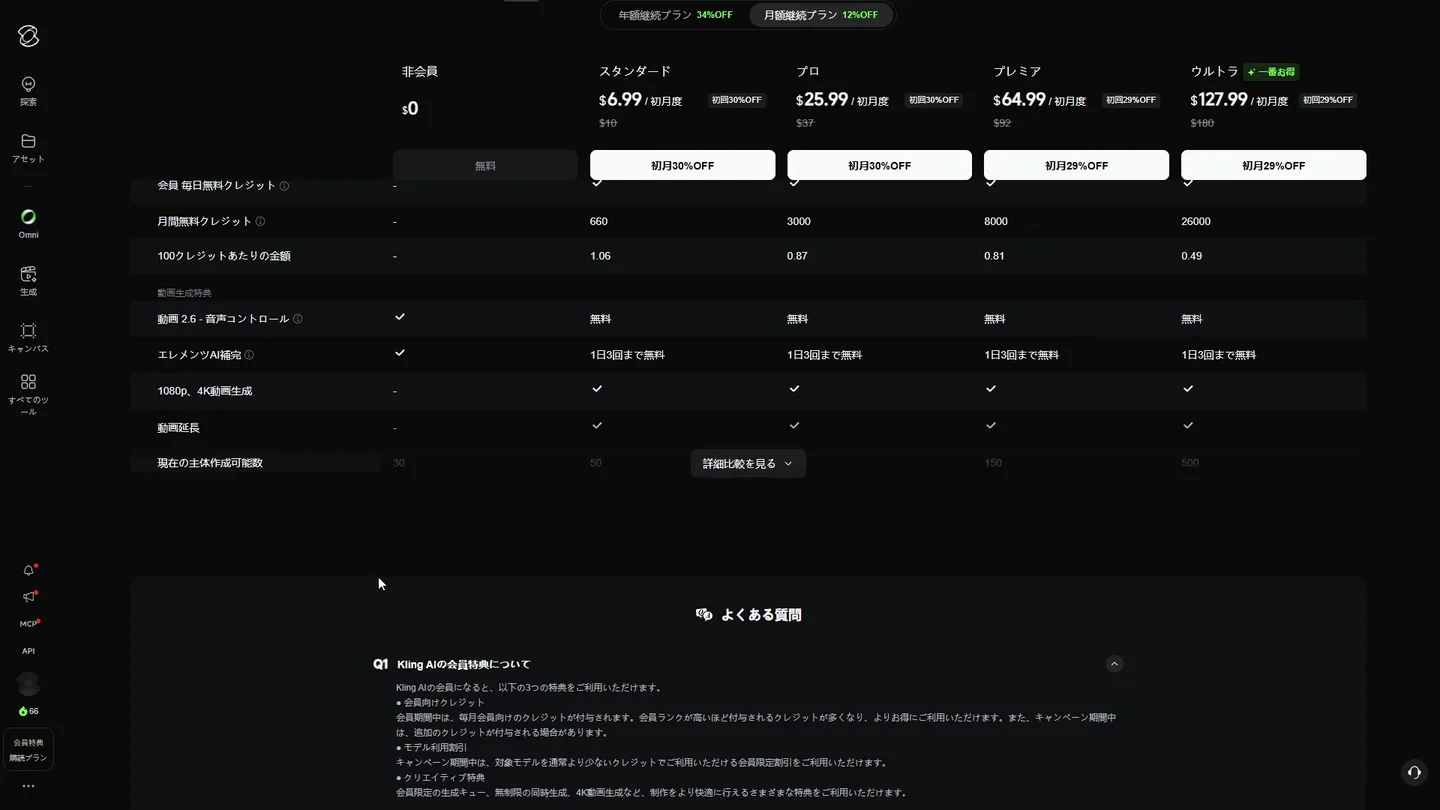Click 初回29%OFF badge beside $127.99
1440x810 pixels.
1328,100
